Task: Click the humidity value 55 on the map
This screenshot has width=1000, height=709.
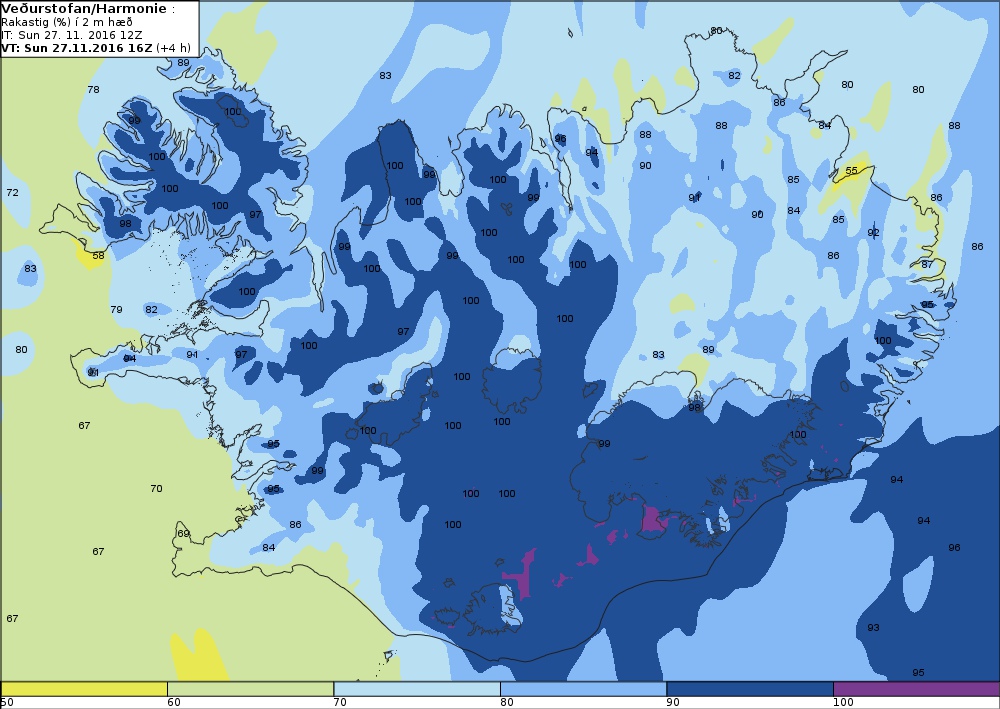Action: point(851,171)
